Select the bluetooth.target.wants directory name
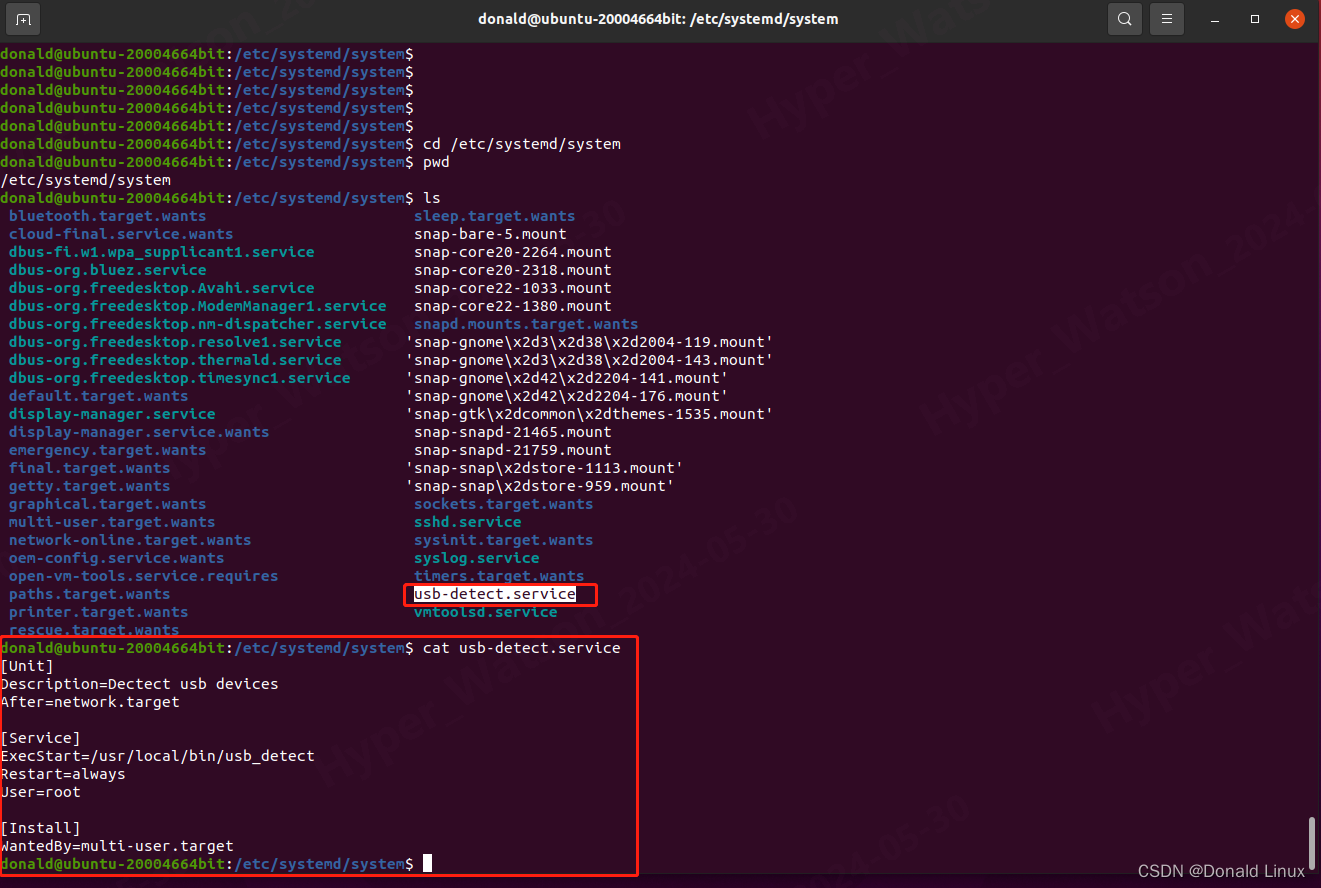Screen dimensions: 1321x888 click(x=106, y=216)
